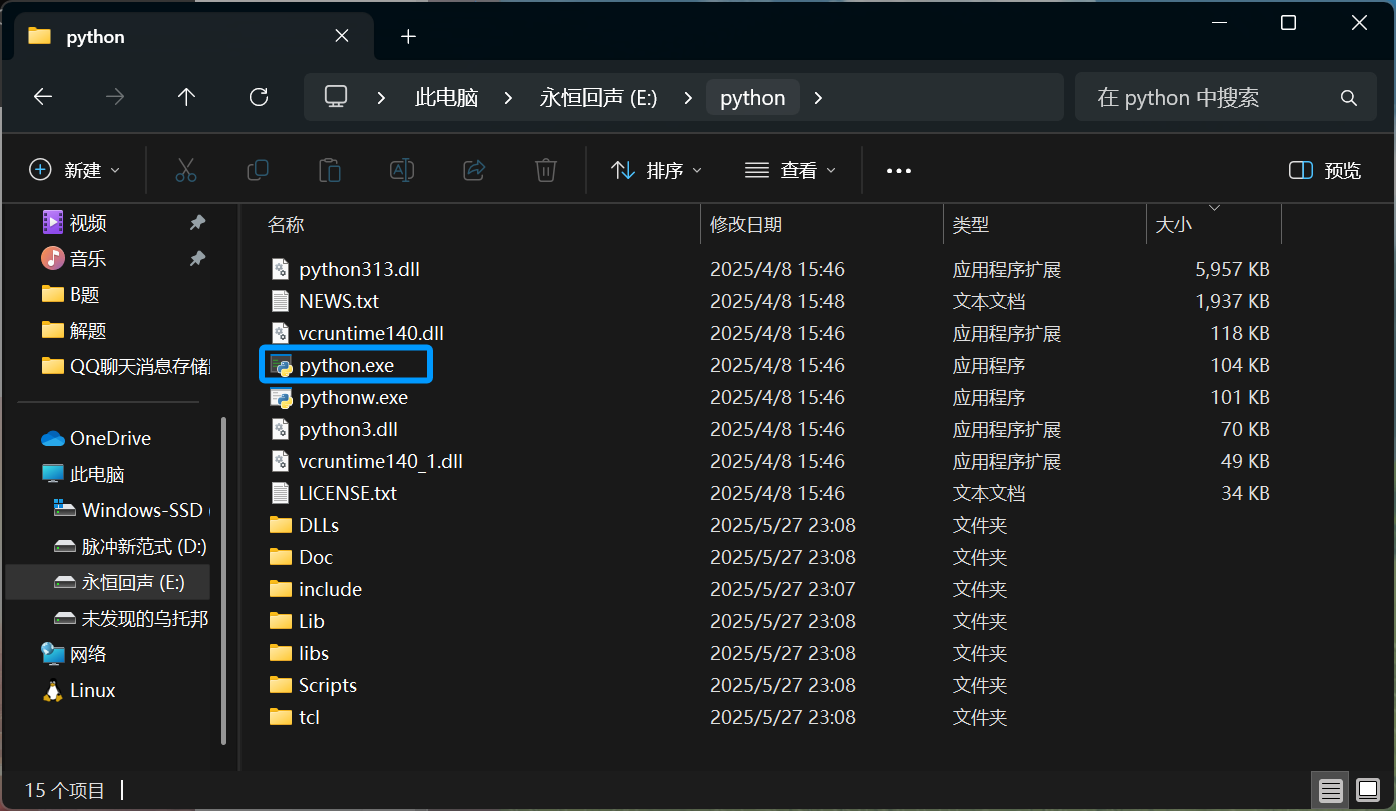Switch to large thumbnails view icon
Screen dimensions: 1396x811
(1367, 791)
